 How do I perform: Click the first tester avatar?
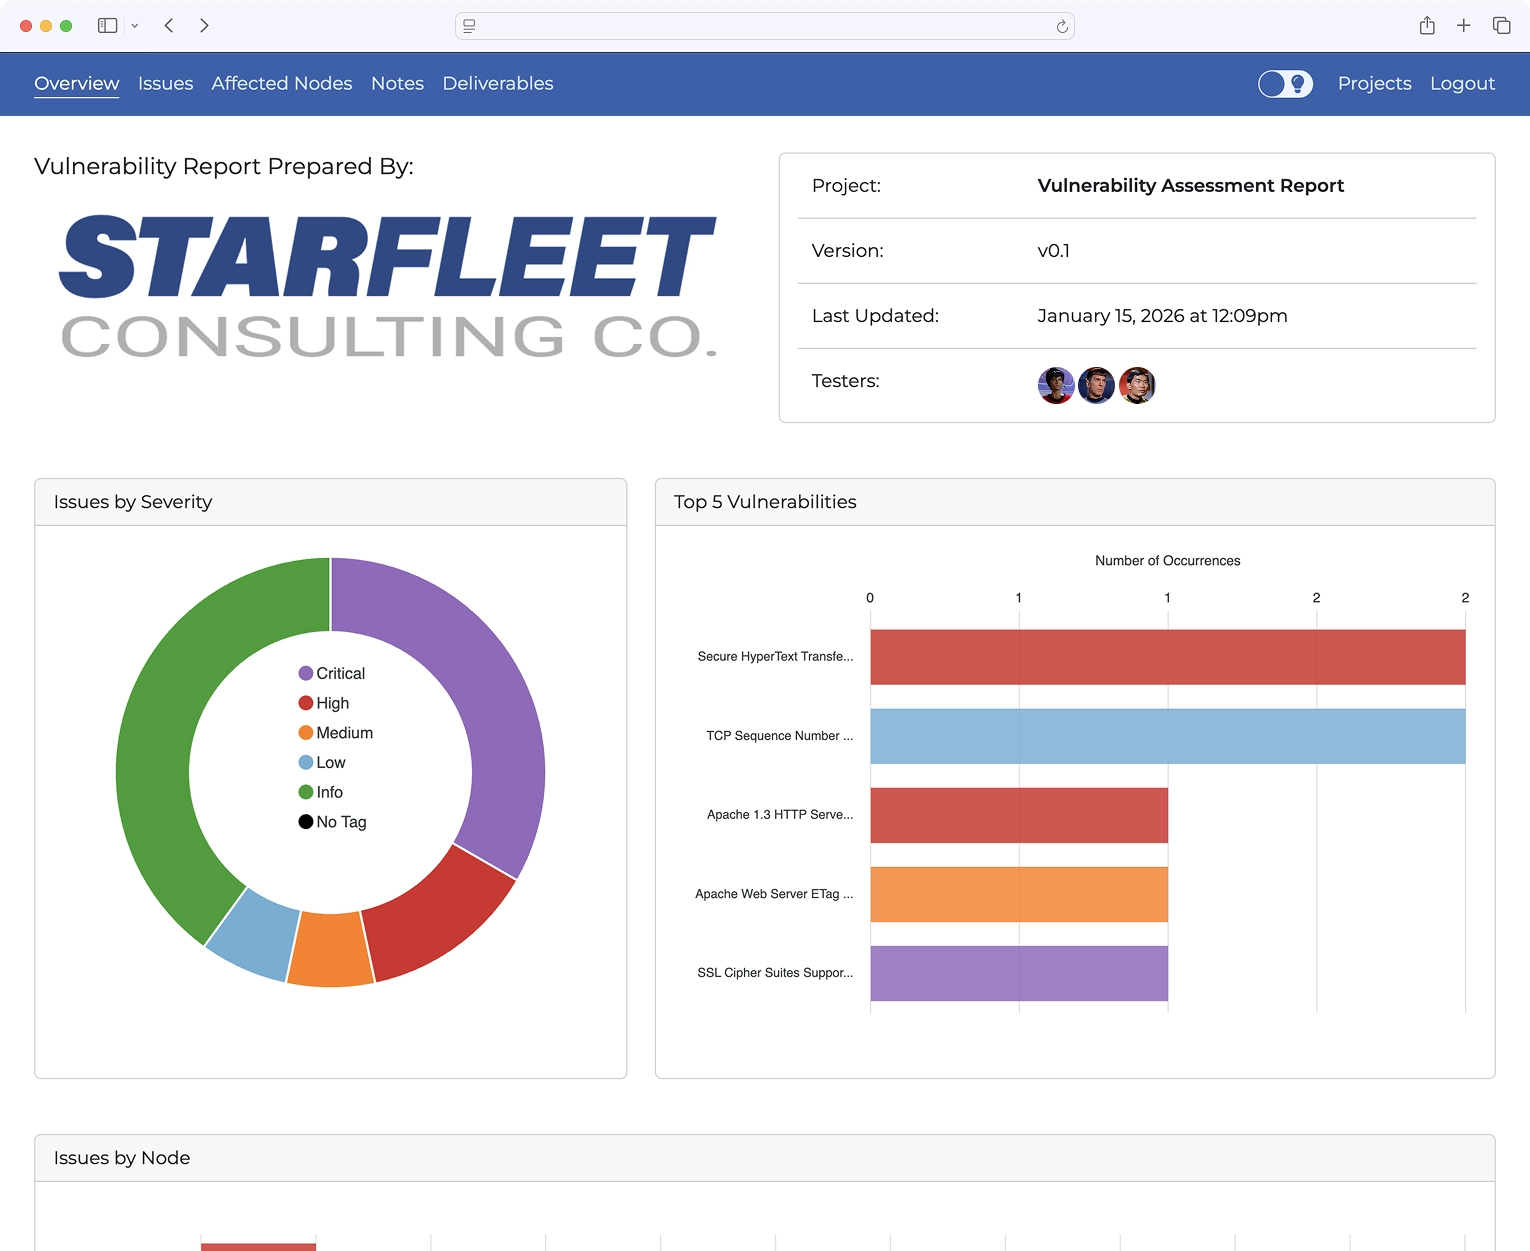[1056, 385]
